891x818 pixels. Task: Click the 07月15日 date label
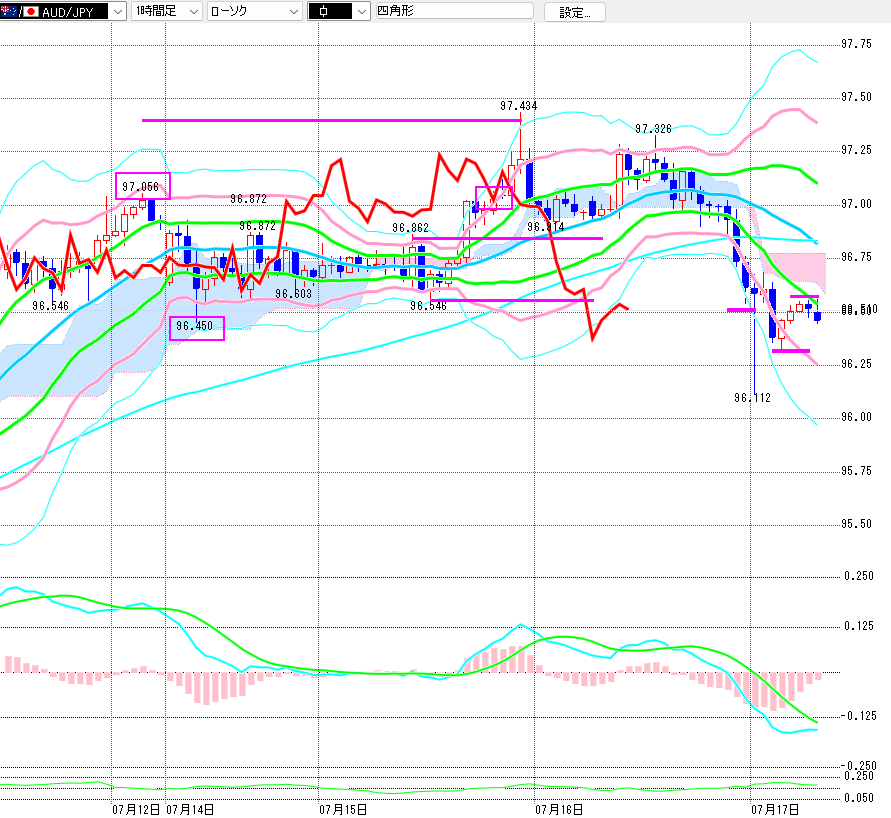(x=343, y=809)
